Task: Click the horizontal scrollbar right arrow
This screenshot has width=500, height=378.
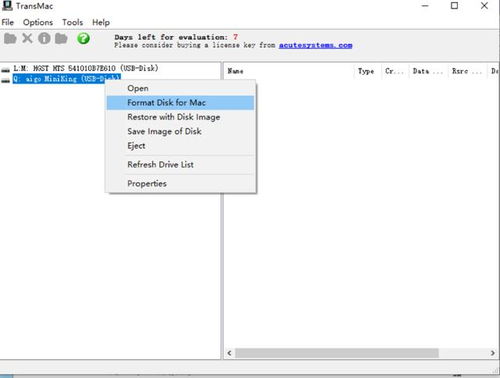Action: click(x=493, y=353)
